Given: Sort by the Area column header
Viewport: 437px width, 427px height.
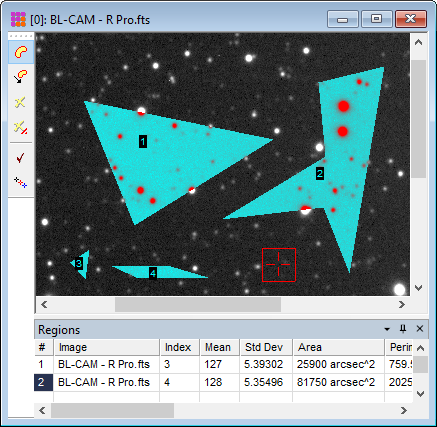Looking at the screenshot, I should tap(339, 347).
